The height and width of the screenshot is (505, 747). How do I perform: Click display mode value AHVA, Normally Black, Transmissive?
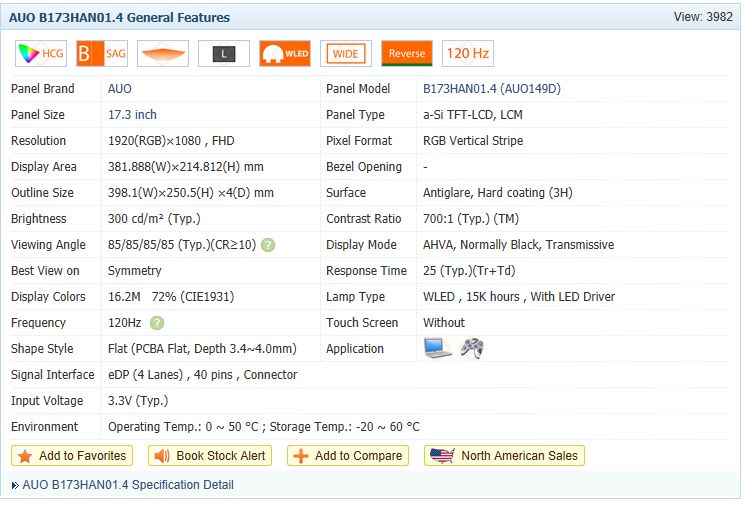tap(519, 245)
